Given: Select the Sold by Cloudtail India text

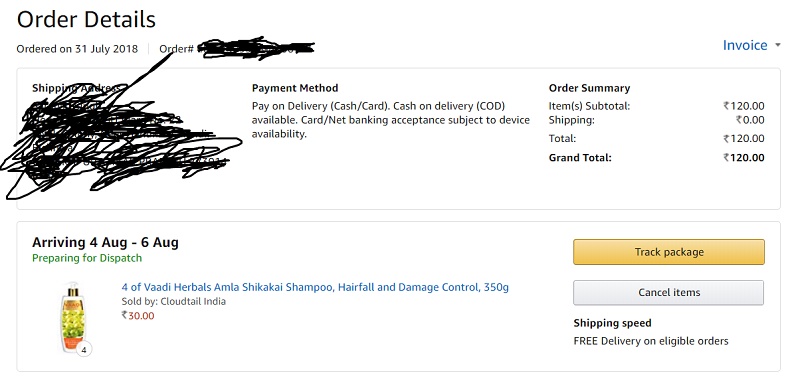Looking at the screenshot, I should coord(173,301).
